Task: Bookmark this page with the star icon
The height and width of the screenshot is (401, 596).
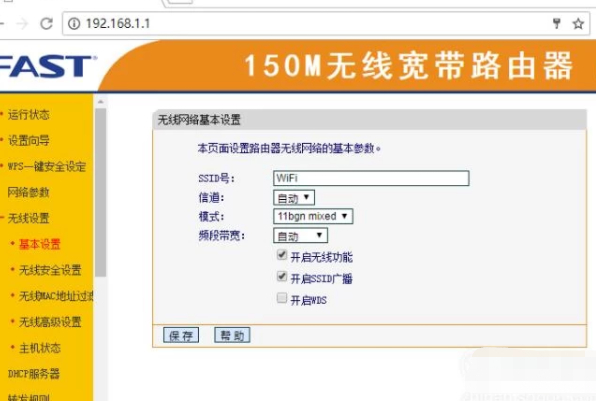Action: click(x=578, y=24)
